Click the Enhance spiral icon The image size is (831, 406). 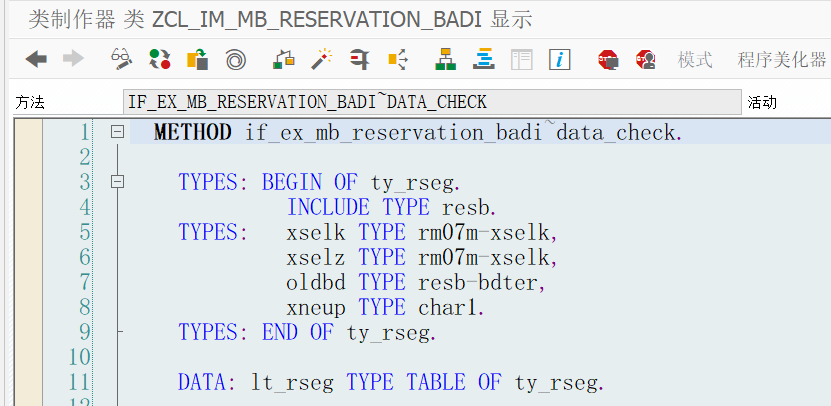point(235,59)
